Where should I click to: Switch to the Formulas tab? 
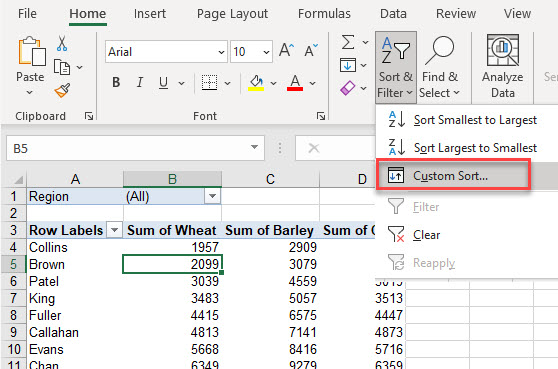324,14
